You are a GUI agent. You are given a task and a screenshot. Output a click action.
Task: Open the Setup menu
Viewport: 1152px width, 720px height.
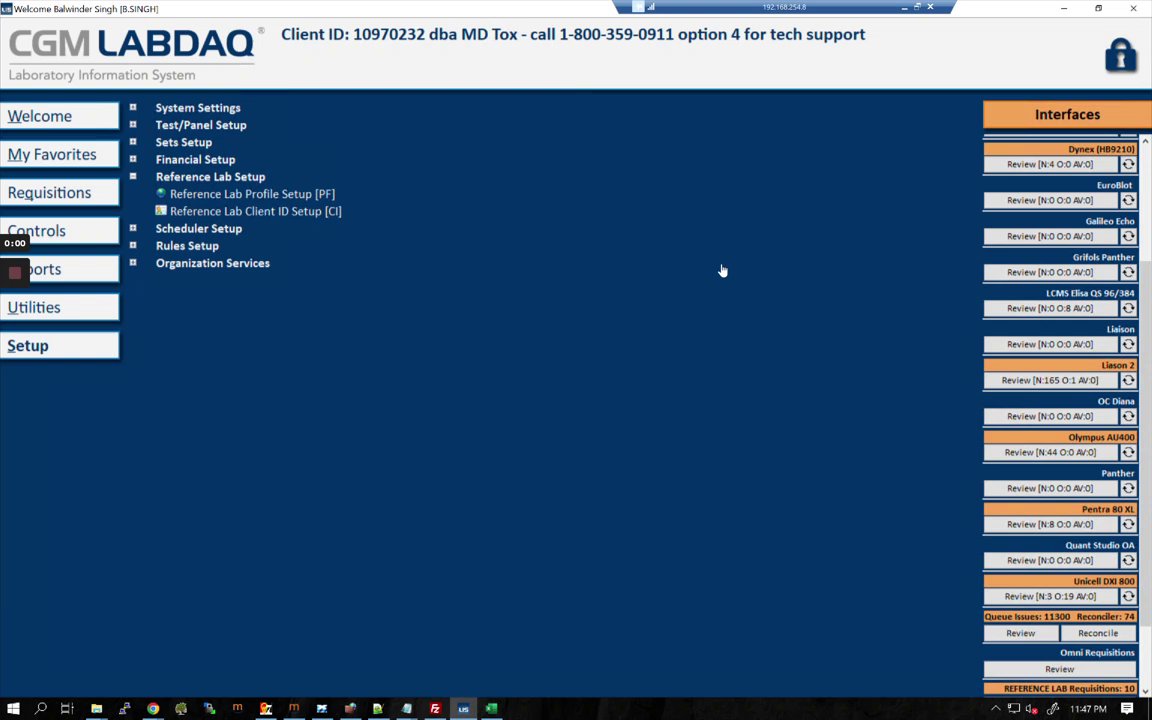click(59, 345)
